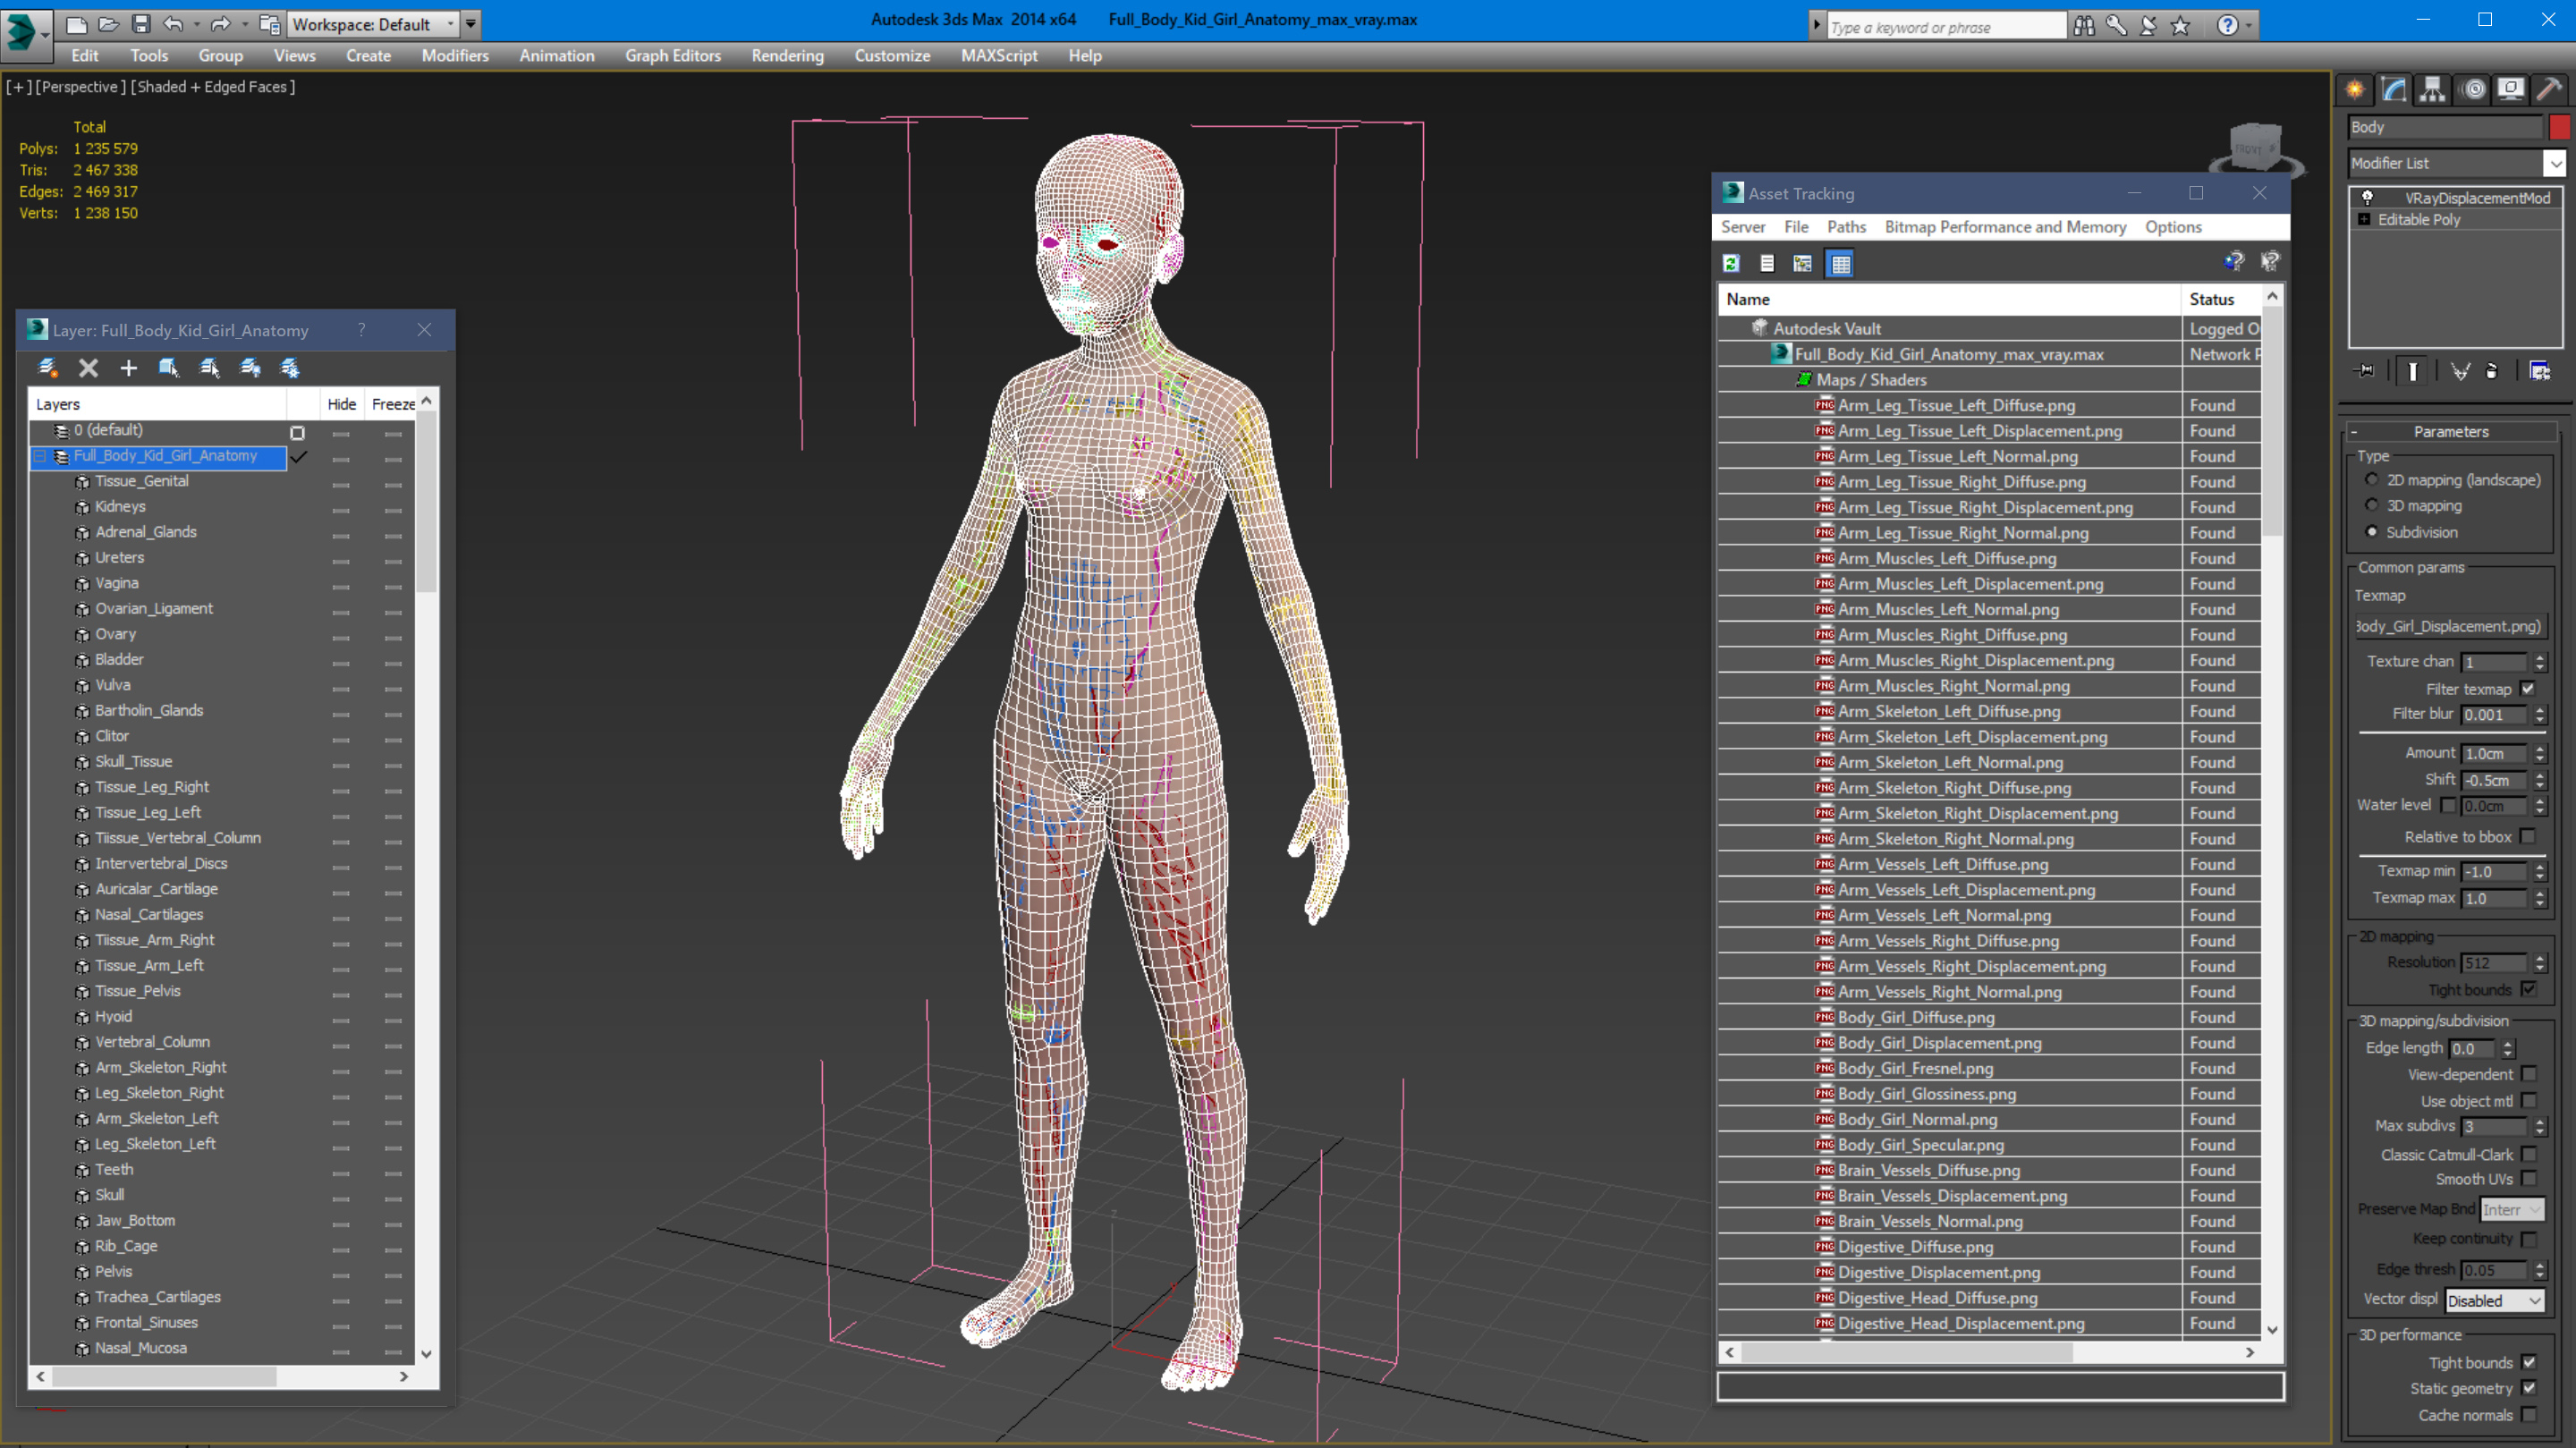Open the Graph Editors menu
2576x1448 pixels.
click(x=673, y=56)
